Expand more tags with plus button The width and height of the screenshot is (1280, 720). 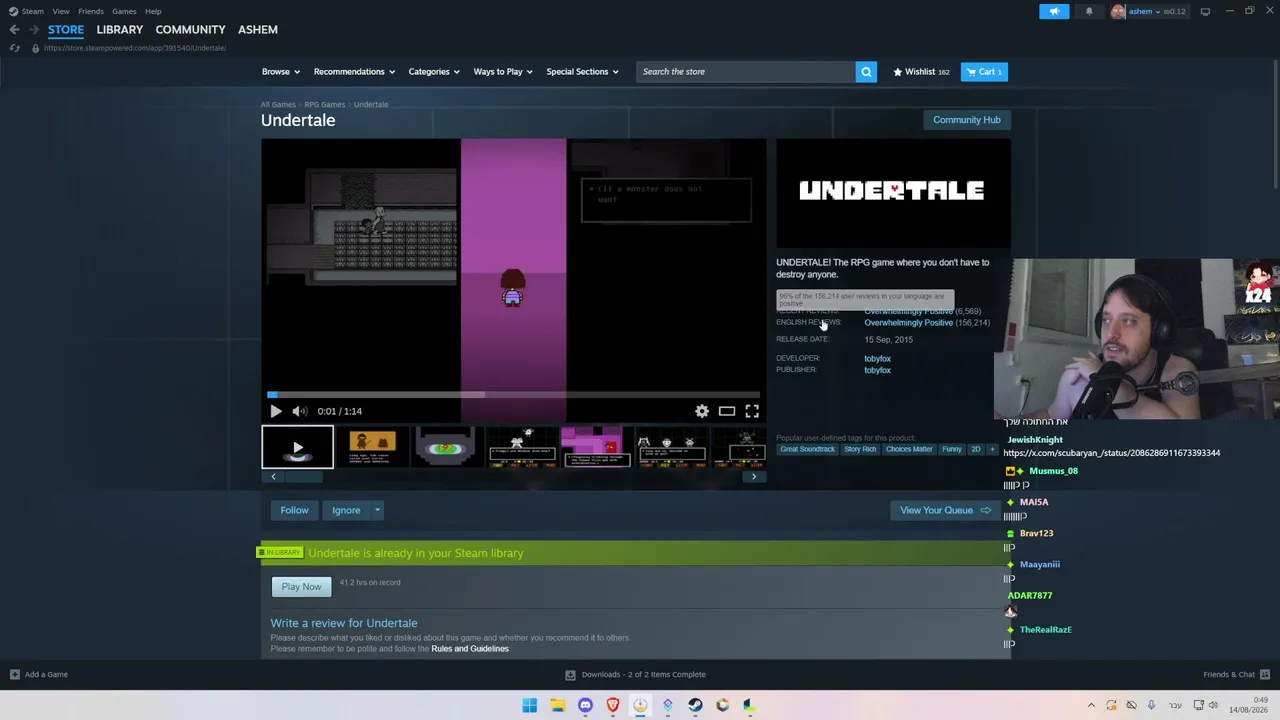tap(992, 449)
